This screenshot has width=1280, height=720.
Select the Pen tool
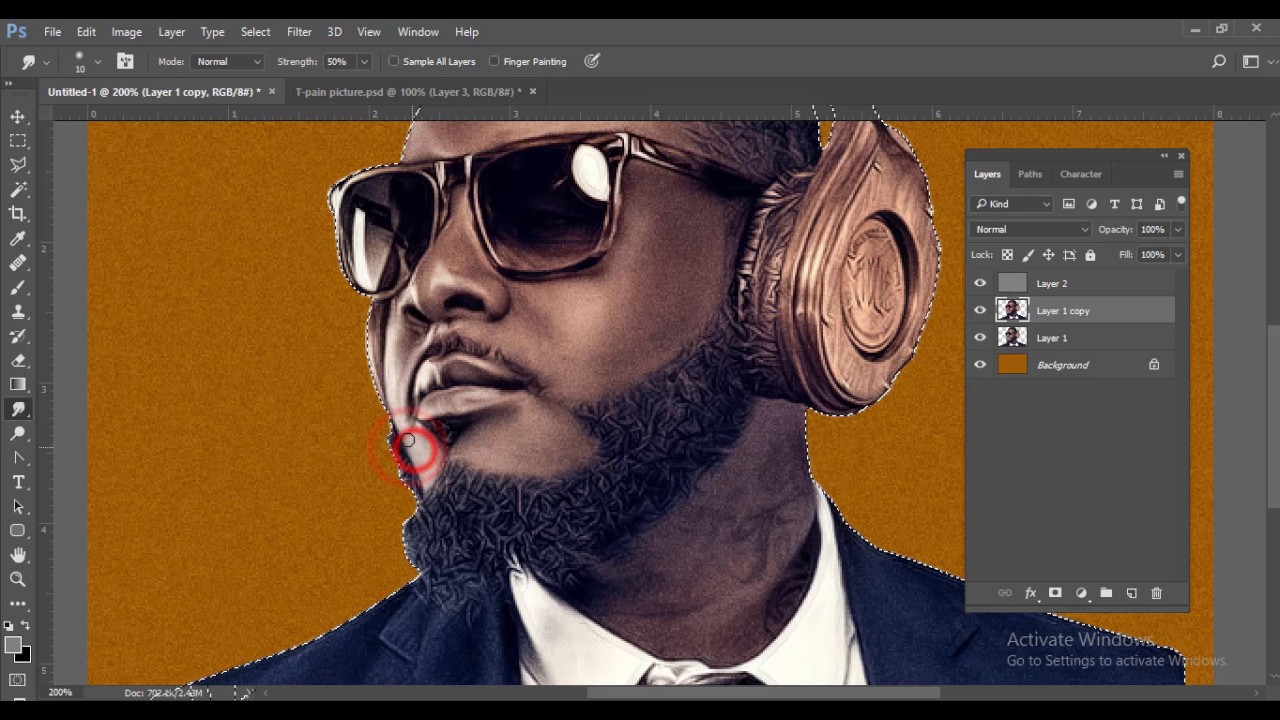tap(18, 458)
